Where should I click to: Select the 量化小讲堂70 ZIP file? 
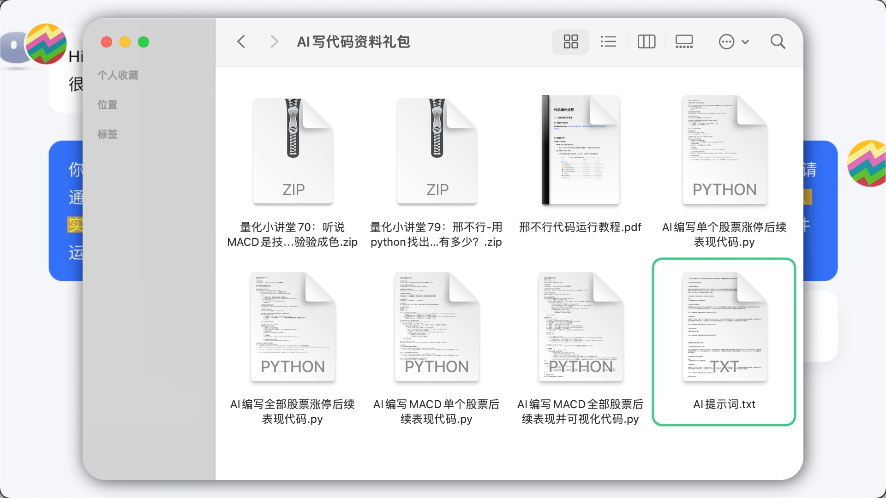point(293,150)
